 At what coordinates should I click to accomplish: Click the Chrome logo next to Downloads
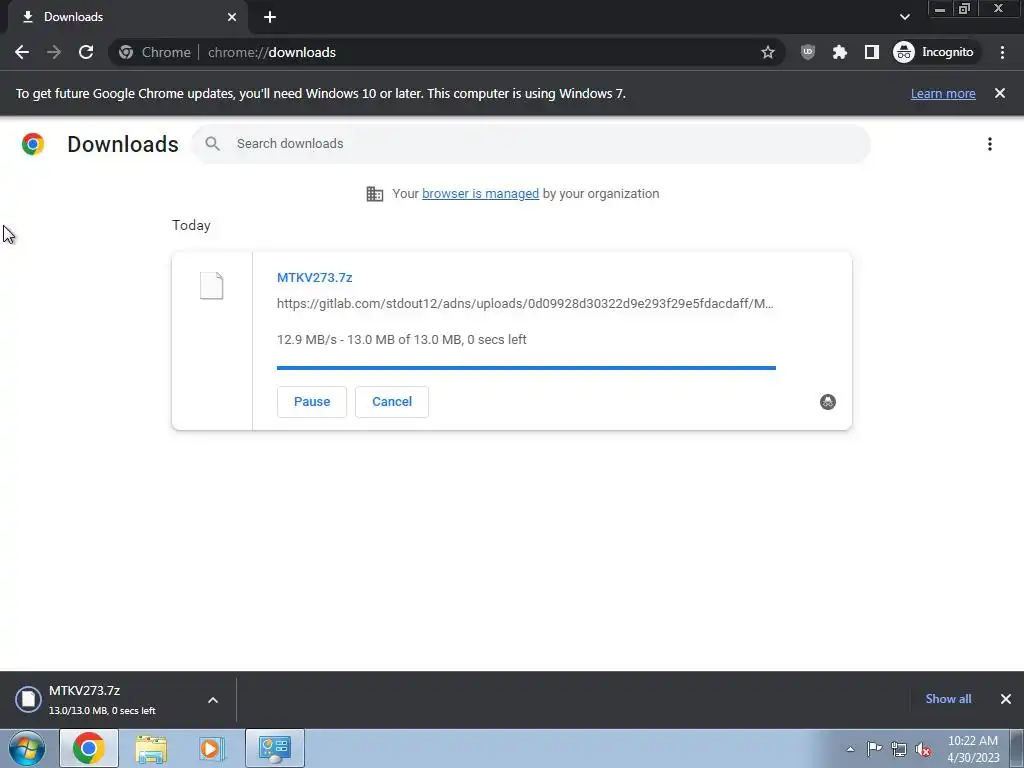pos(33,144)
